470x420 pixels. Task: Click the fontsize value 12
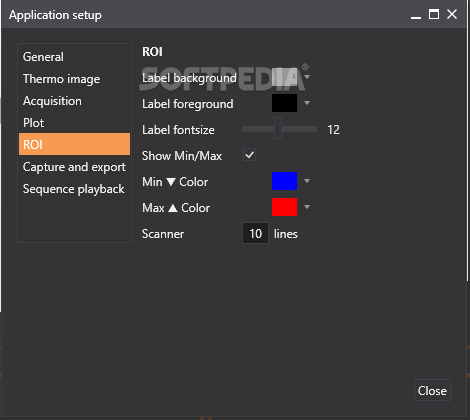pyautogui.click(x=333, y=130)
